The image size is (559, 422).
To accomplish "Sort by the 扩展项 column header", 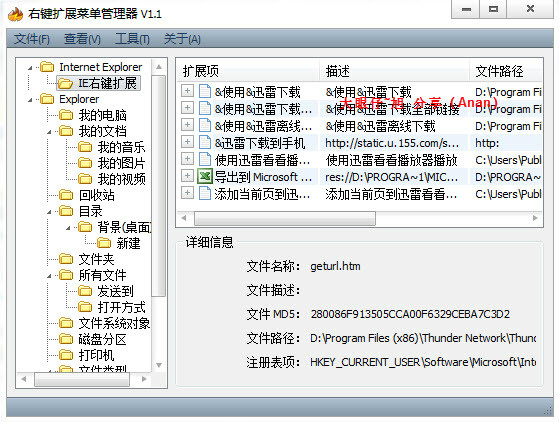I will point(248,71).
